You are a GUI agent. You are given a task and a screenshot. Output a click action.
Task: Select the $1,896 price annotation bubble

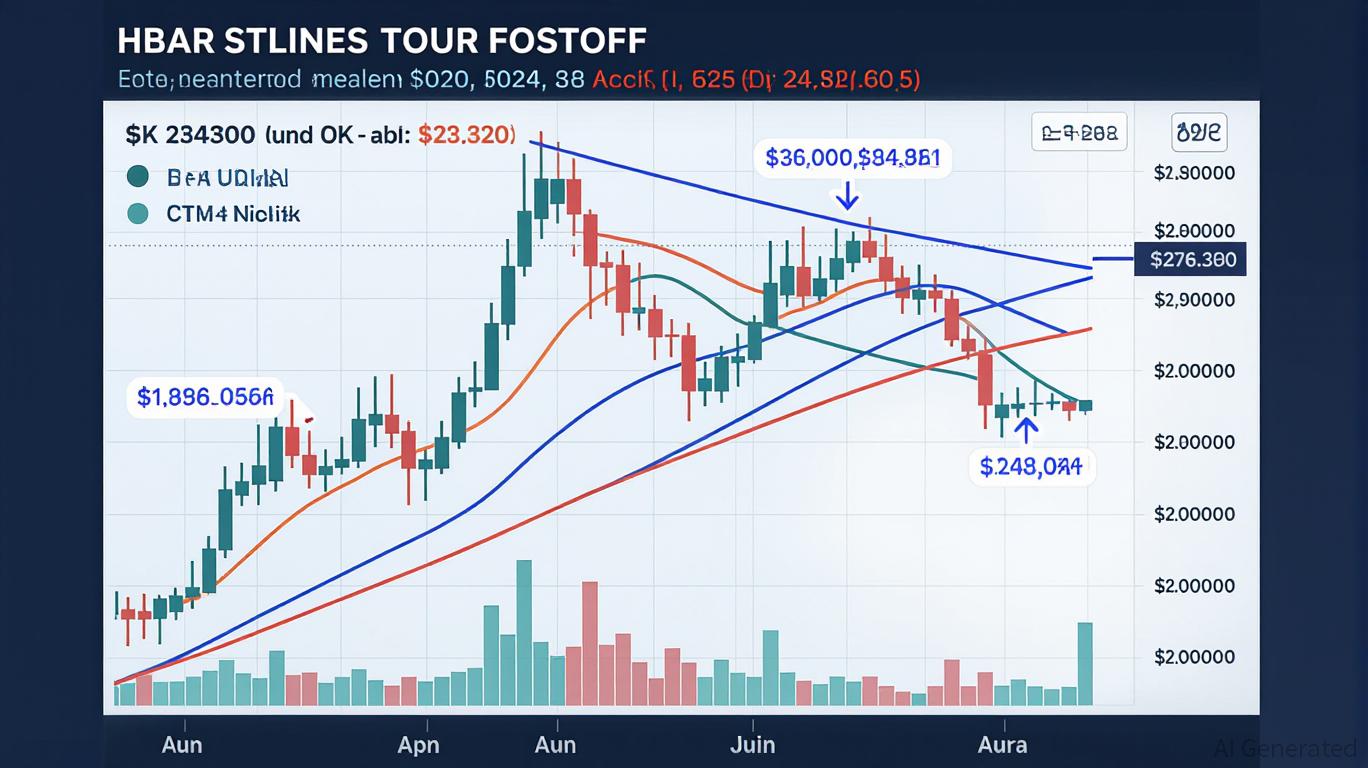204,397
